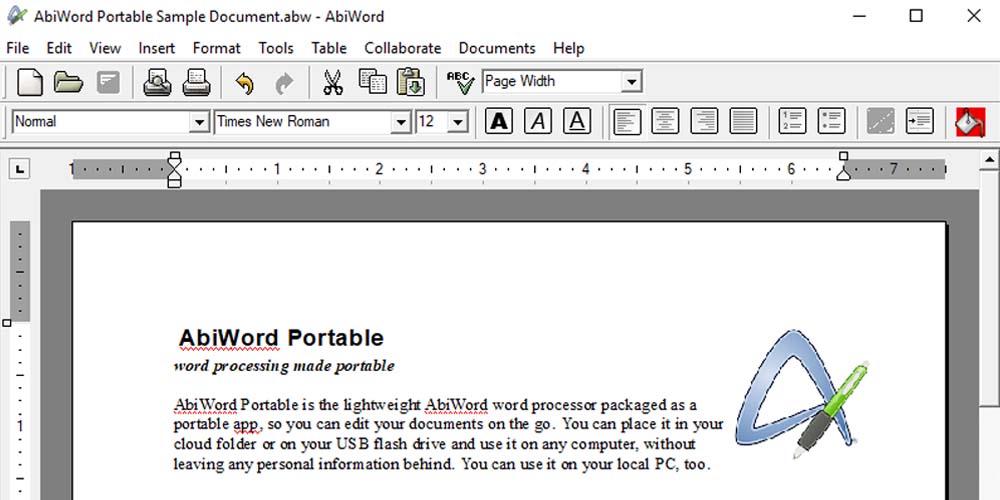Viewport: 1000px width, 500px height.
Task: Open the red paint bucket highlight color
Action: pos(970,122)
